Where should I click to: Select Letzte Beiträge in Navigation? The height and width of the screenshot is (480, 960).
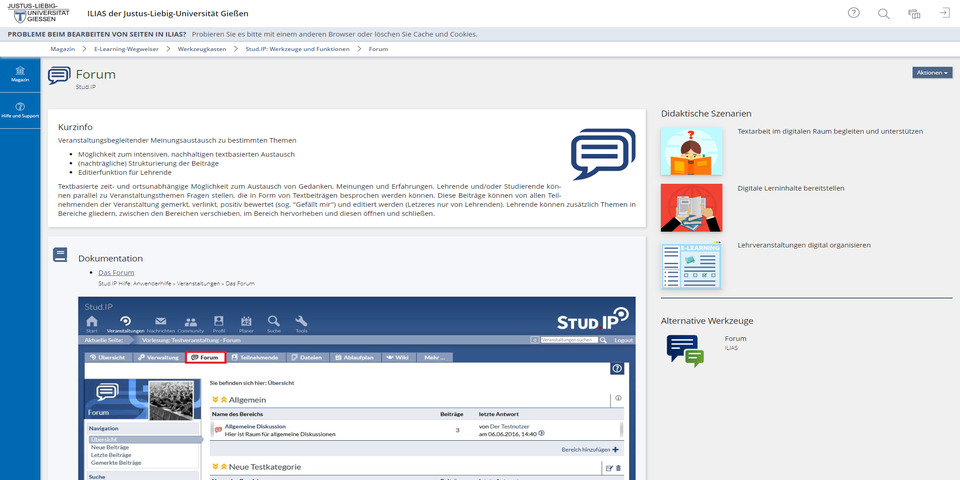click(x=111, y=455)
